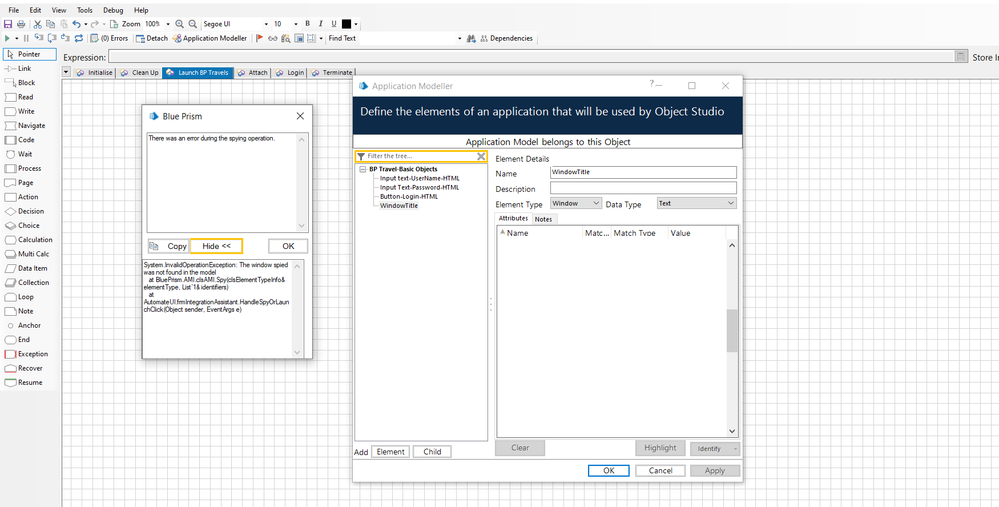Select the Decision stage tool
This screenshot has height=507, width=999.
(30, 211)
